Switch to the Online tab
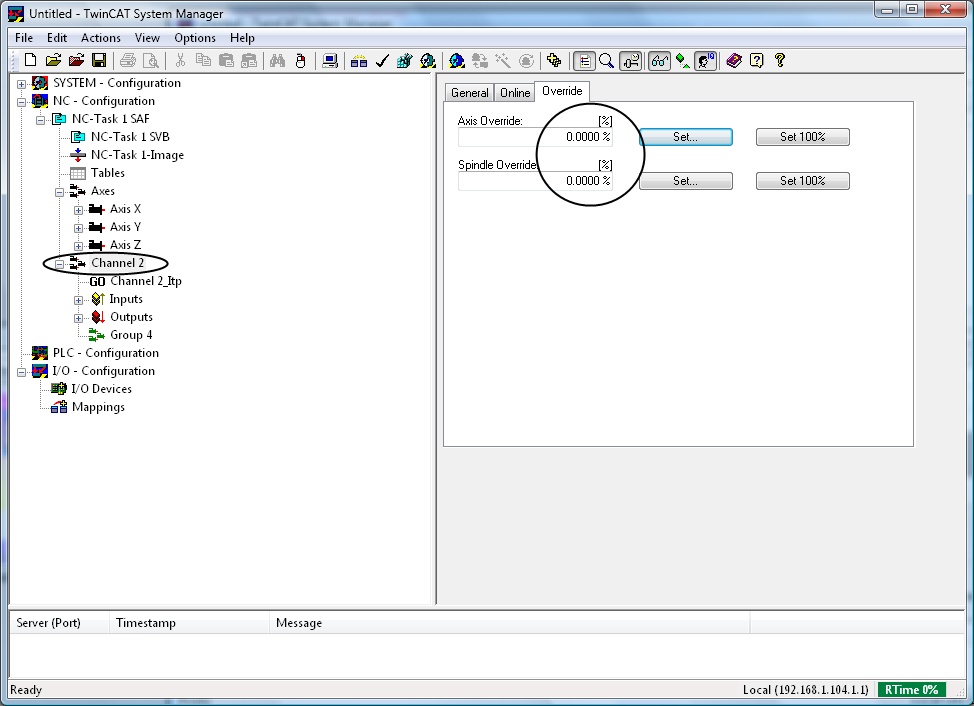This screenshot has height=706, width=974. pos(515,93)
